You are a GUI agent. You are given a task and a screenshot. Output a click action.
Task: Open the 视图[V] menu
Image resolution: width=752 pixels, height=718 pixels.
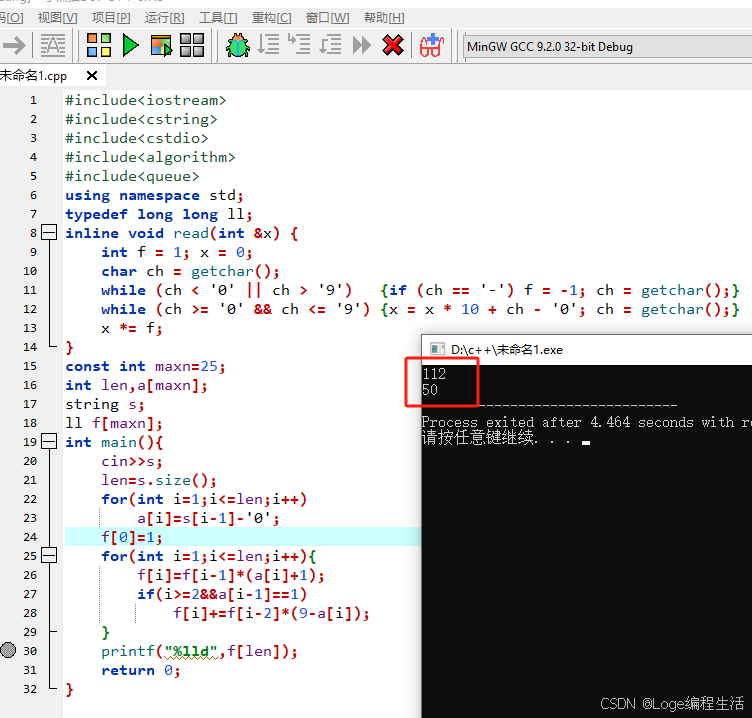pos(57,18)
